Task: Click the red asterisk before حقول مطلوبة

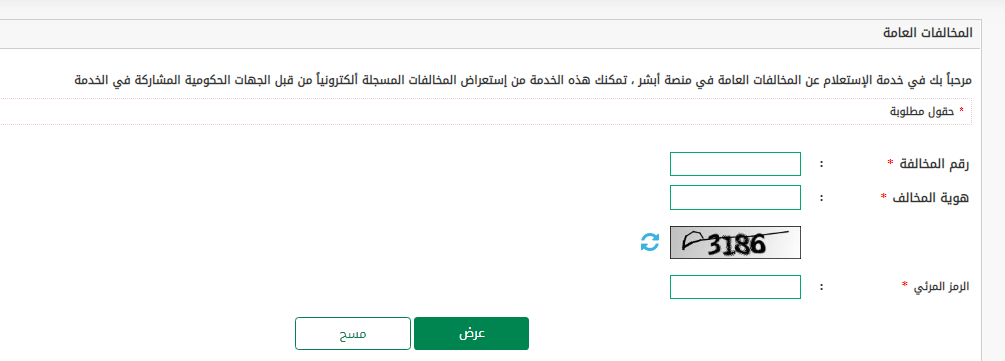Action: coord(961,111)
